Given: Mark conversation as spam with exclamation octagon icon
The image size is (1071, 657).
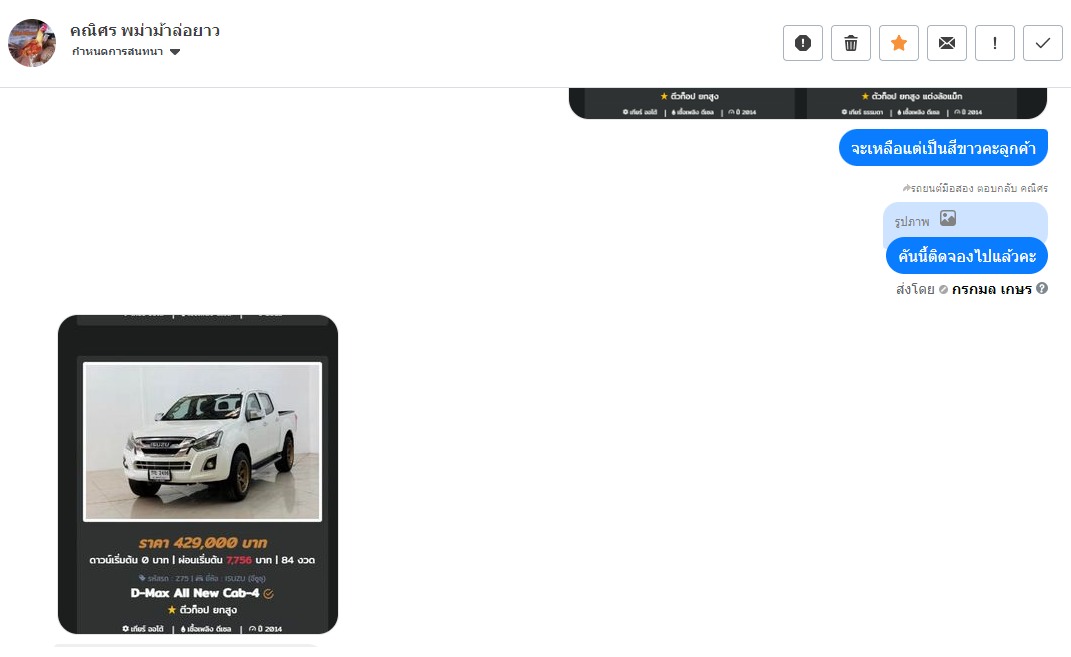Looking at the screenshot, I should pos(803,43).
